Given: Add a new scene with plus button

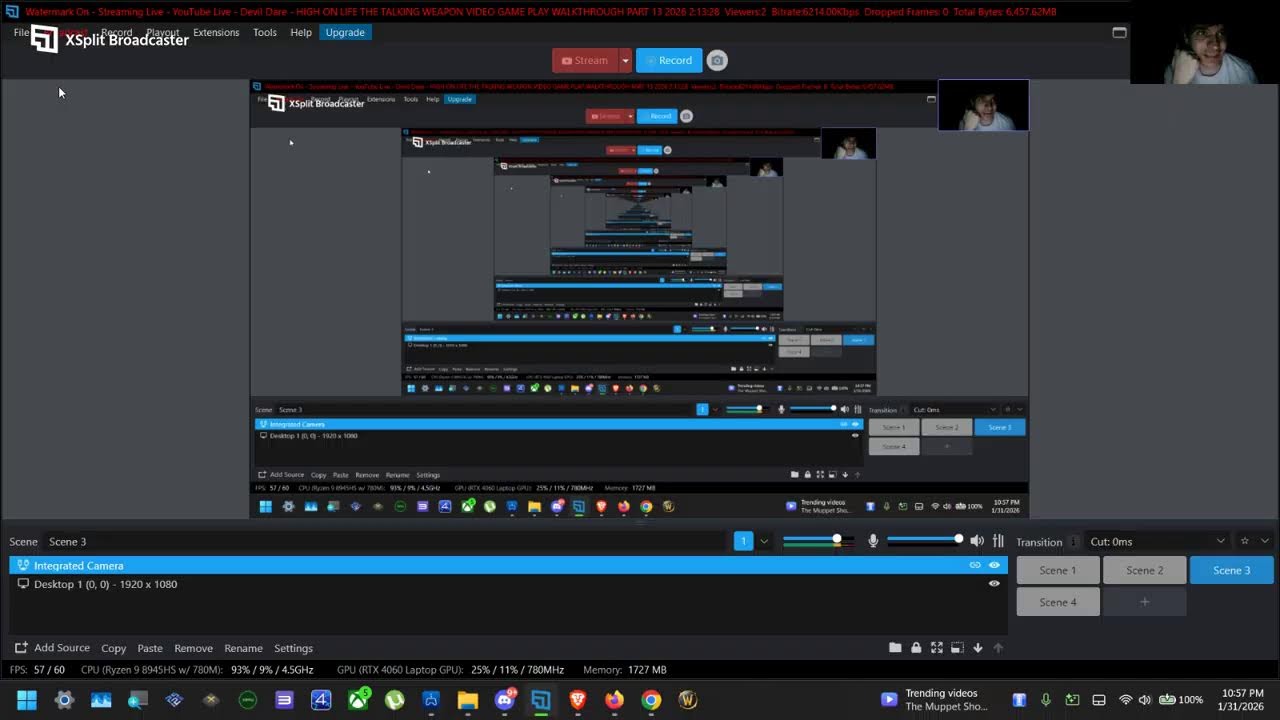Looking at the screenshot, I should 1145,602.
